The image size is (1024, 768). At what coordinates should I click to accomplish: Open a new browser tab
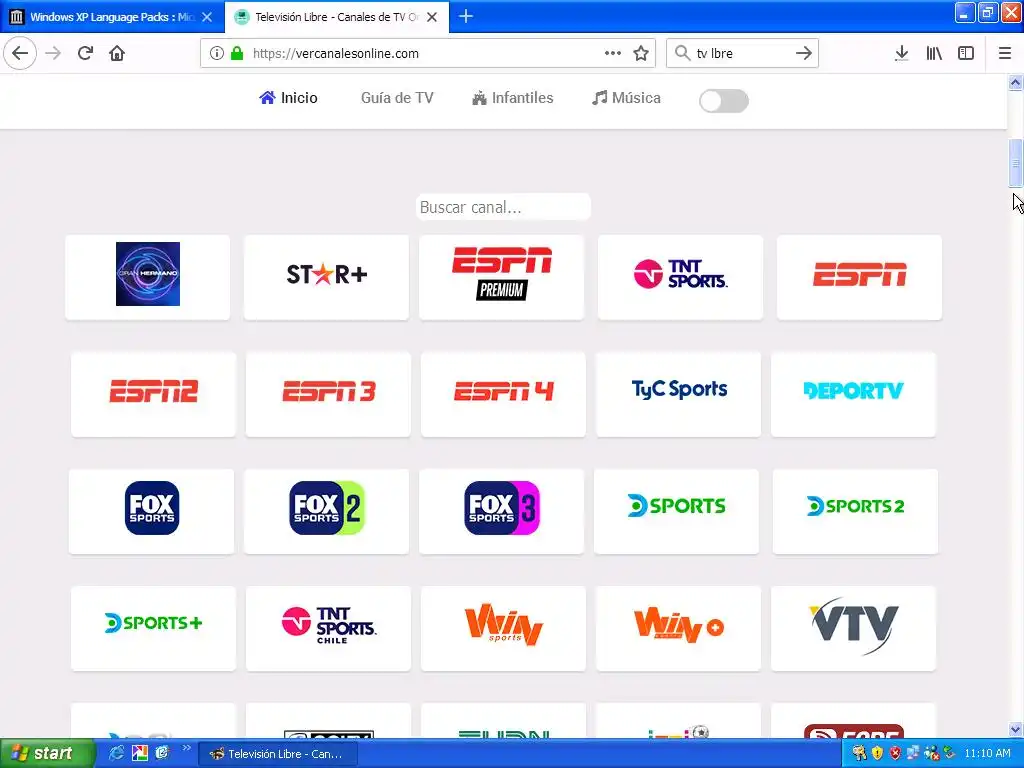point(466,16)
